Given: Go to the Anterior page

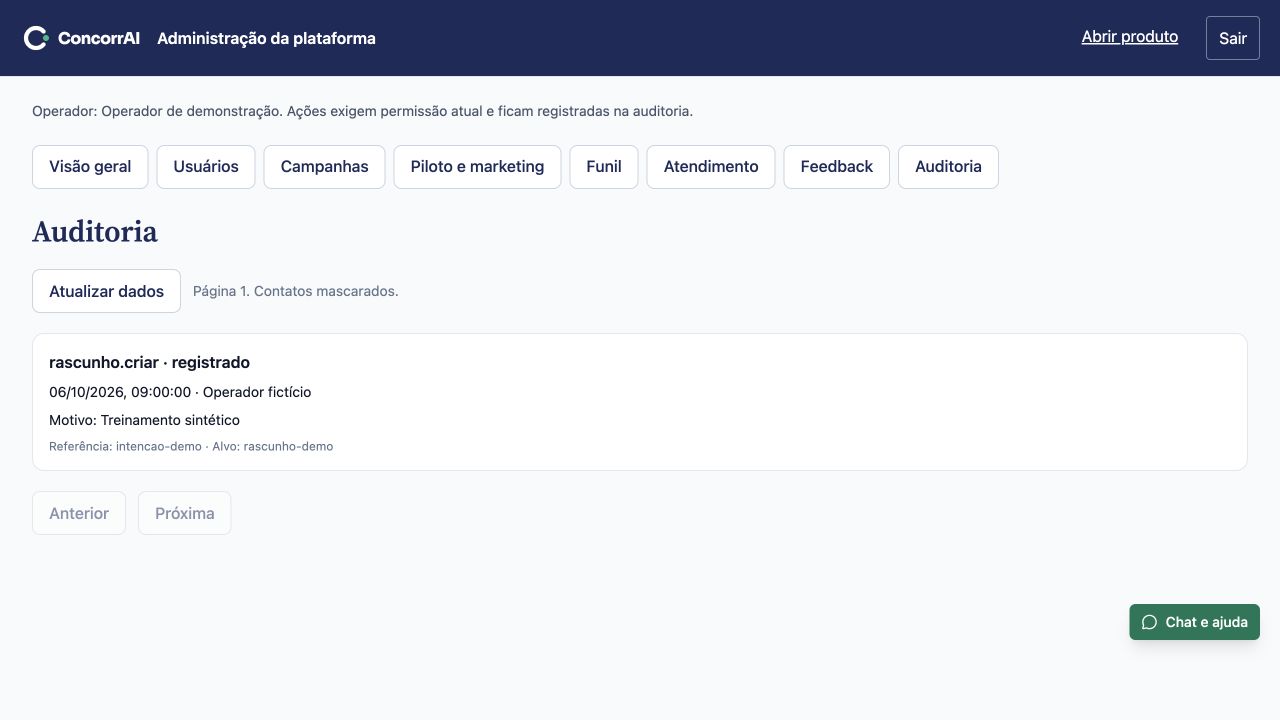Looking at the screenshot, I should coord(79,513).
